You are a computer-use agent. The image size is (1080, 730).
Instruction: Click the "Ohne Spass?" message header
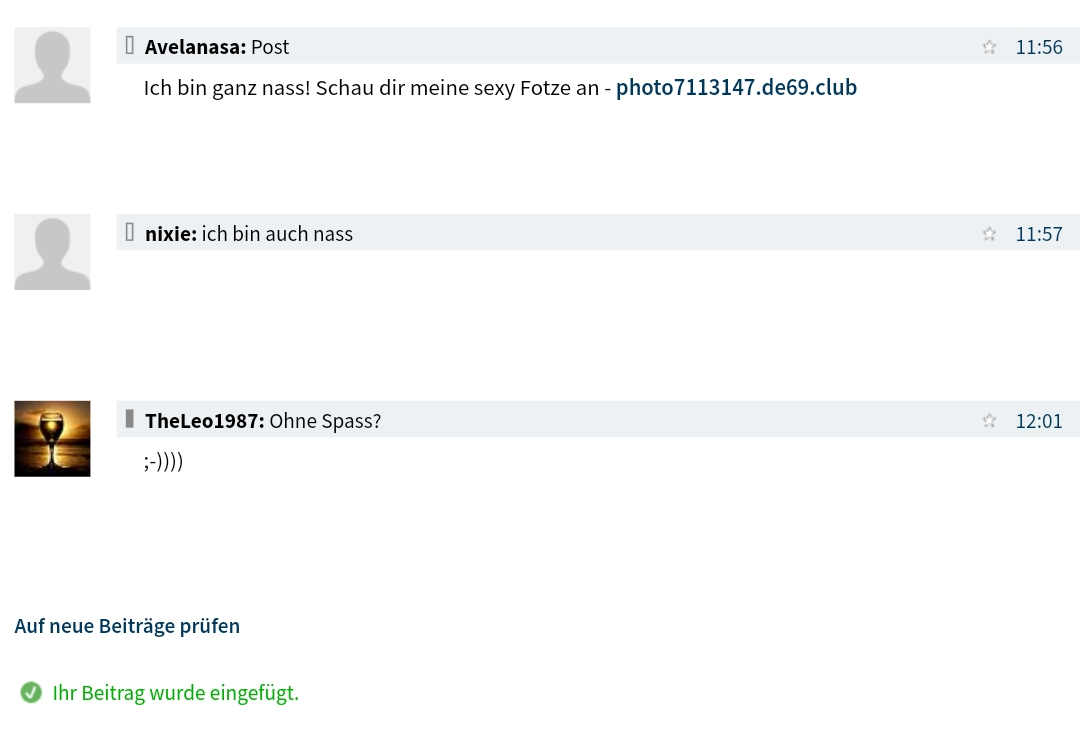[325, 421]
